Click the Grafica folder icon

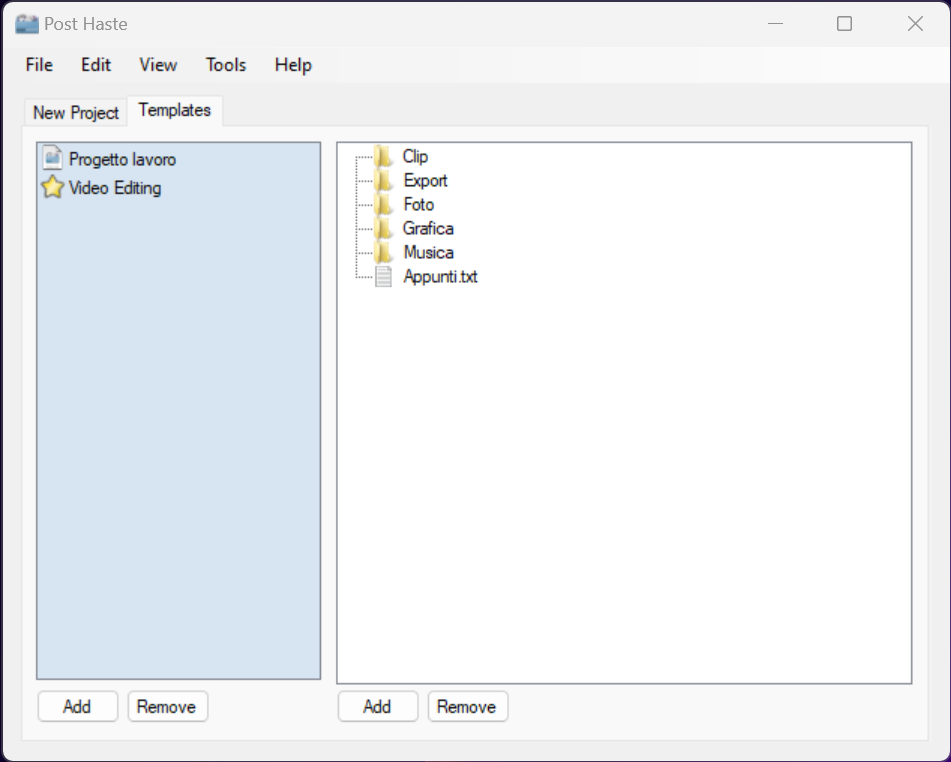click(x=383, y=229)
